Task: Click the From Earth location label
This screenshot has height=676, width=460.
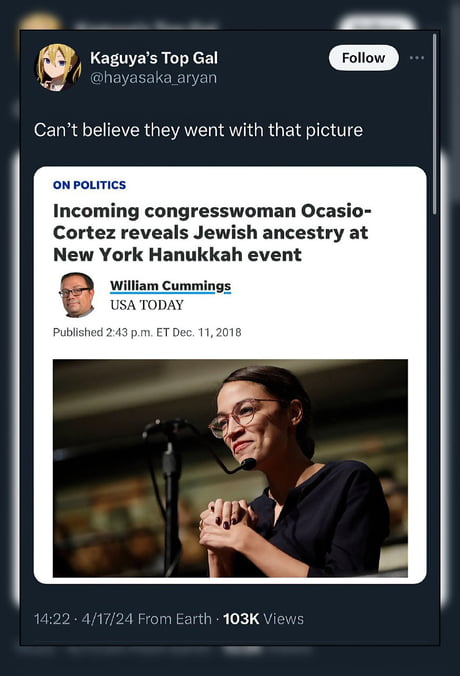Action: pos(175,619)
